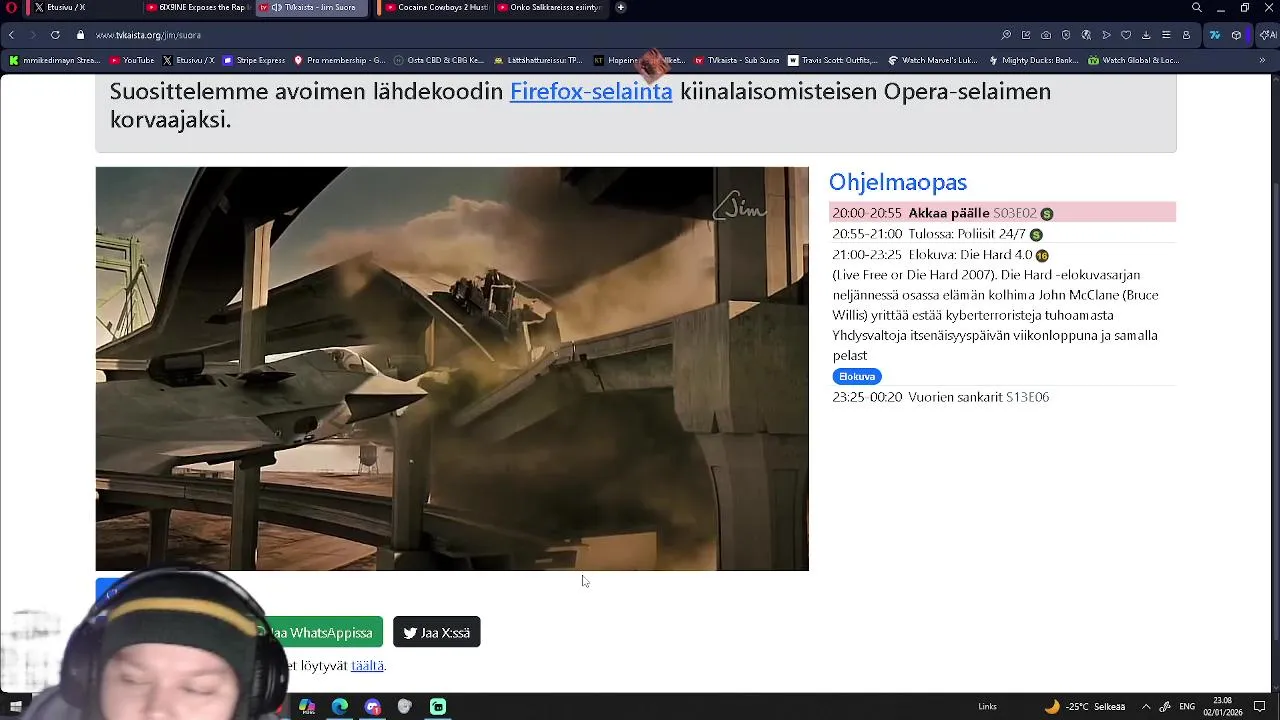
Task: Open the taskbar clock showing 23.08
Action: [1222, 706]
